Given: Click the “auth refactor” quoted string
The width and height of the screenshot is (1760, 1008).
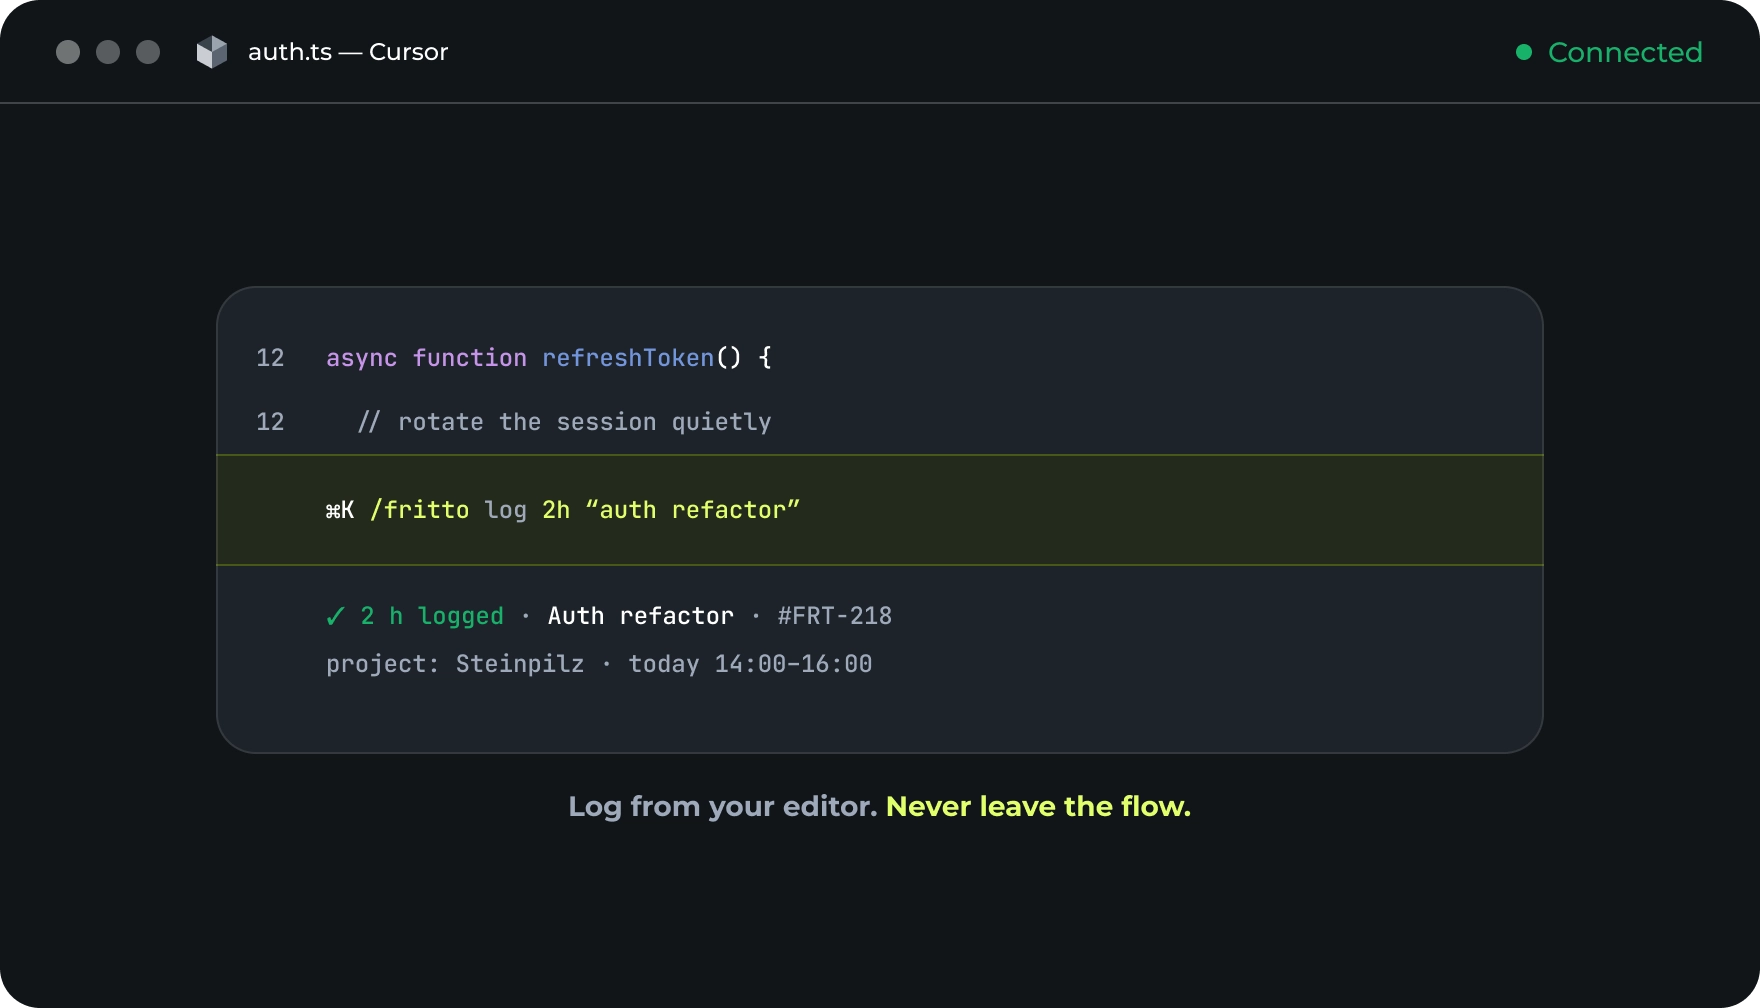Looking at the screenshot, I should coord(692,510).
